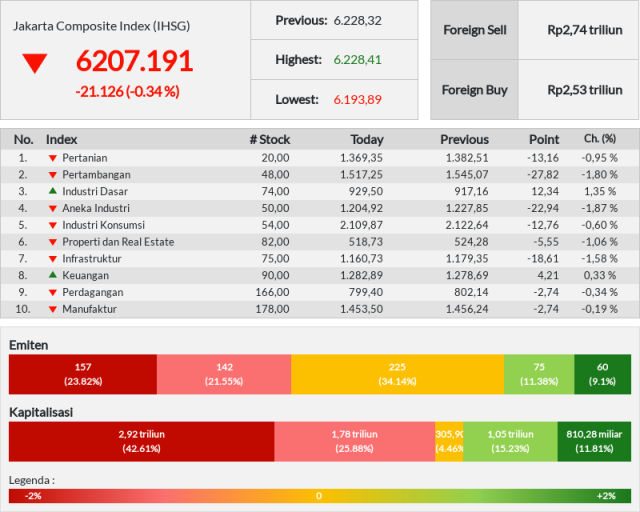Click the Kapitalisasi 2,92 triliun red segment
The height and width of the screenshot is (512, 640).
pos(142,441)
